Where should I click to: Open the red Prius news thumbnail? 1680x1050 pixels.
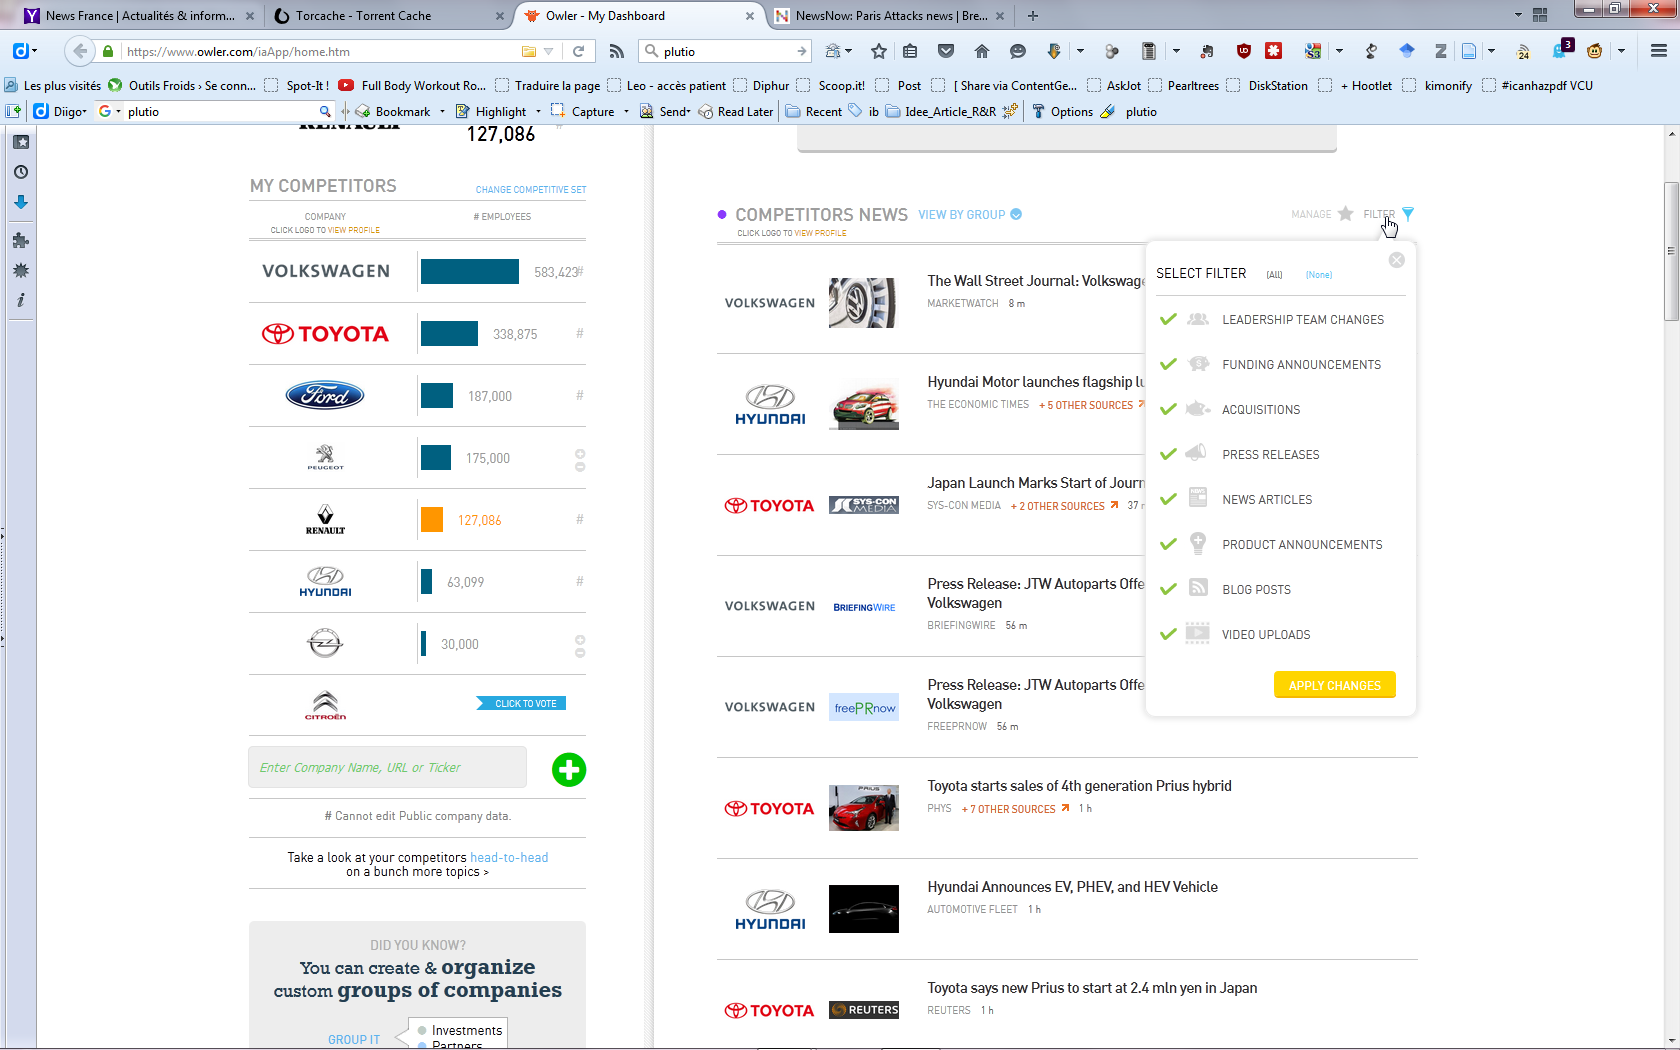click(864, 808)
